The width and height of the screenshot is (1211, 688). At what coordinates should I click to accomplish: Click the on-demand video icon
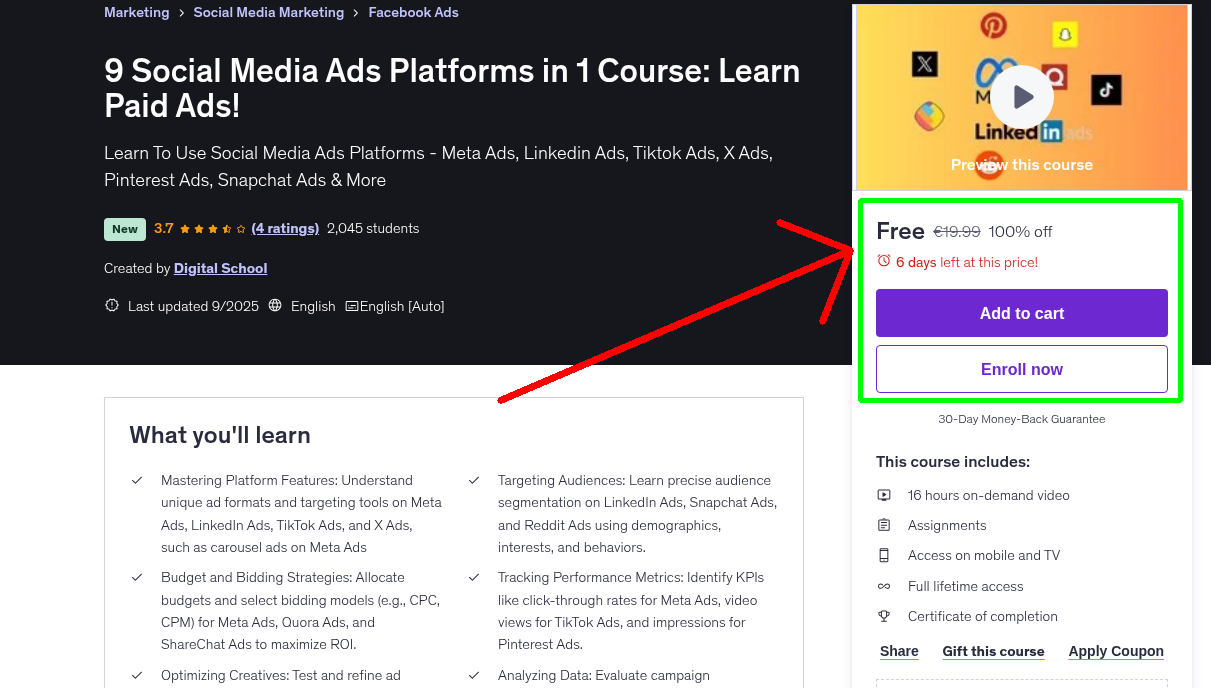883,495
